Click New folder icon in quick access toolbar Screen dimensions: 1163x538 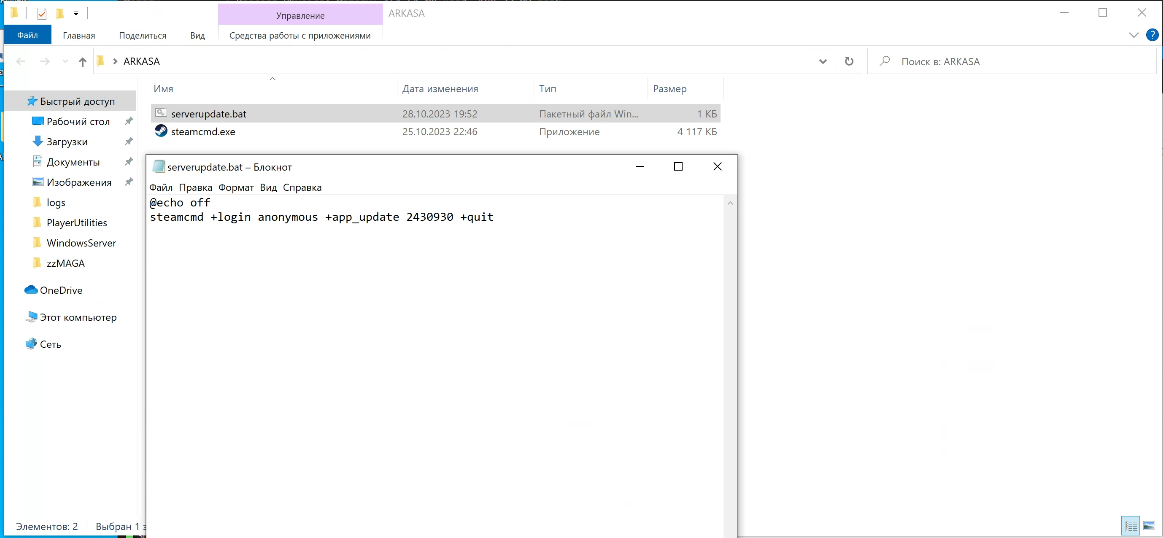point(61,13)
